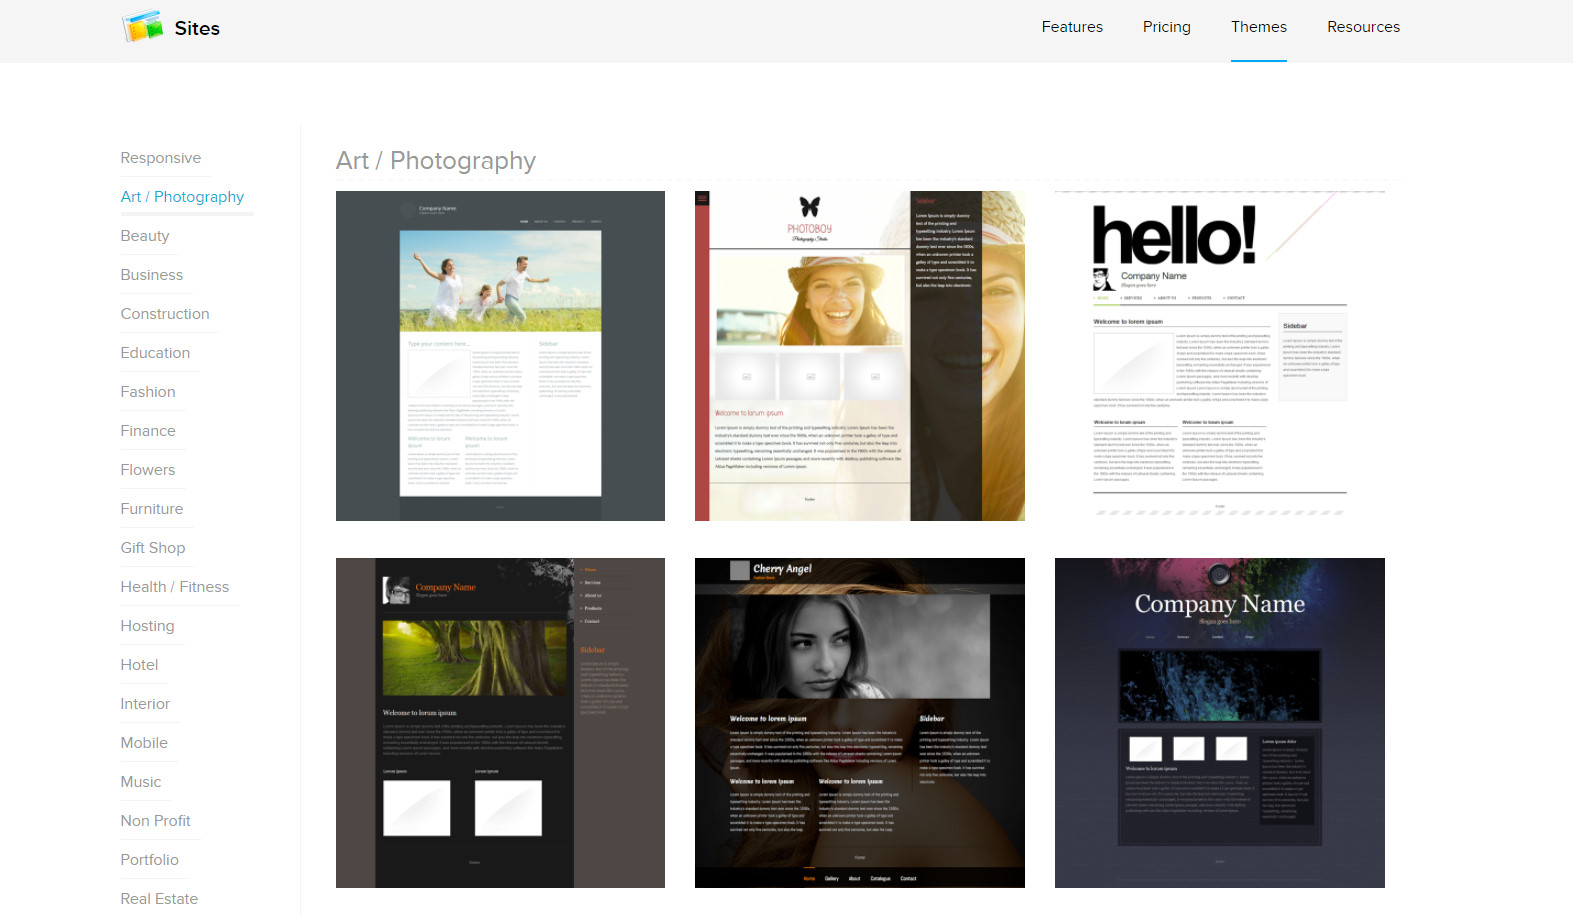
Task: Choose the Cherry Angel theme thumbnail
Action: 859,723
